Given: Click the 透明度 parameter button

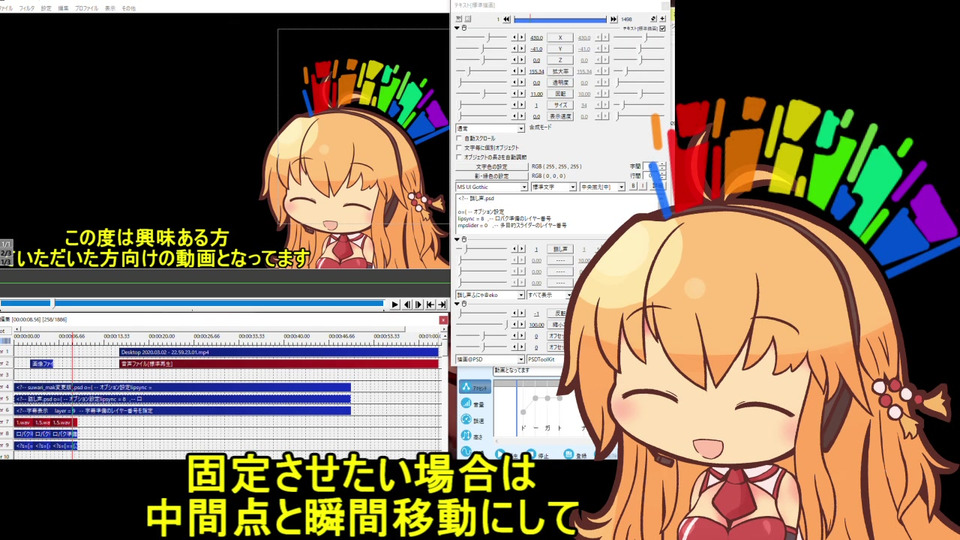Looking at the screenshot, I should [x=560, y=82].
